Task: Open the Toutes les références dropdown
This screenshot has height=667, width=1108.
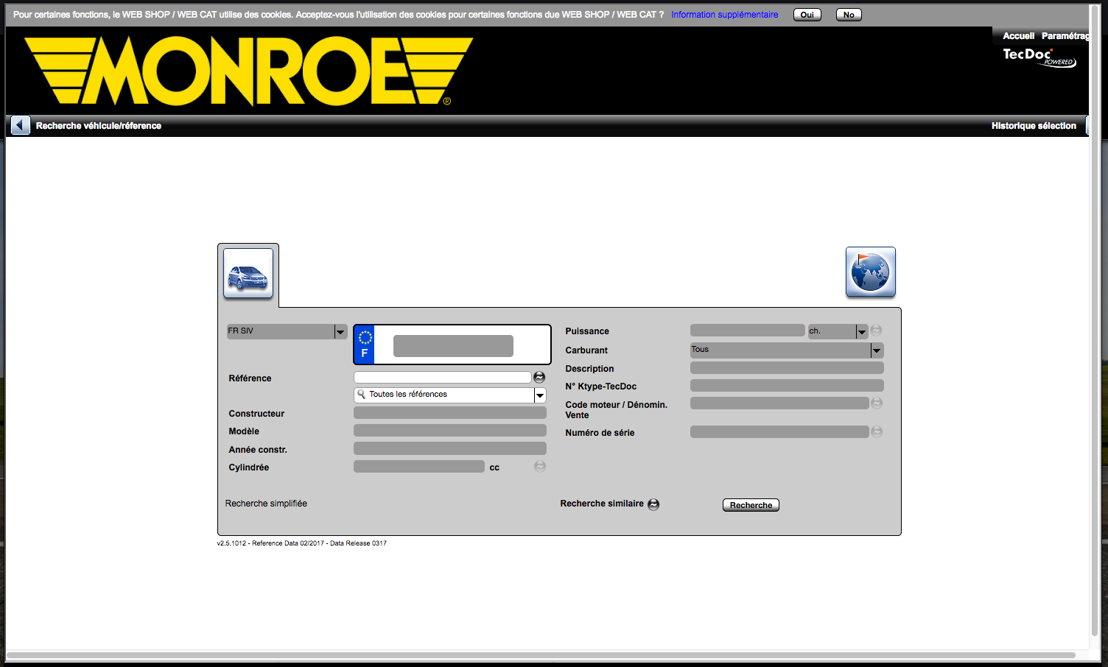Action: [540, 395]
